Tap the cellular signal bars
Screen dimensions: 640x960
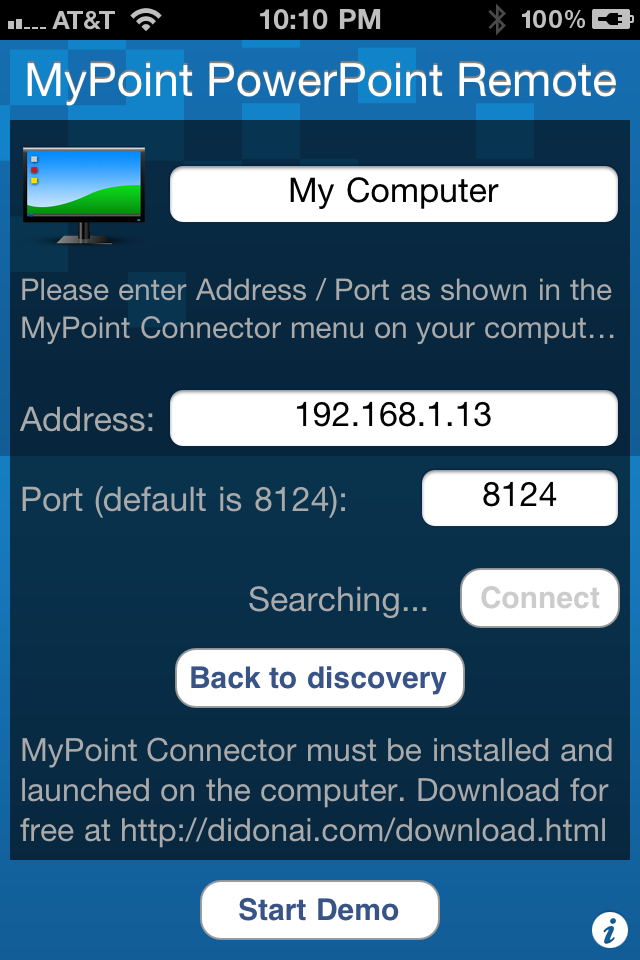coord(26,24)
